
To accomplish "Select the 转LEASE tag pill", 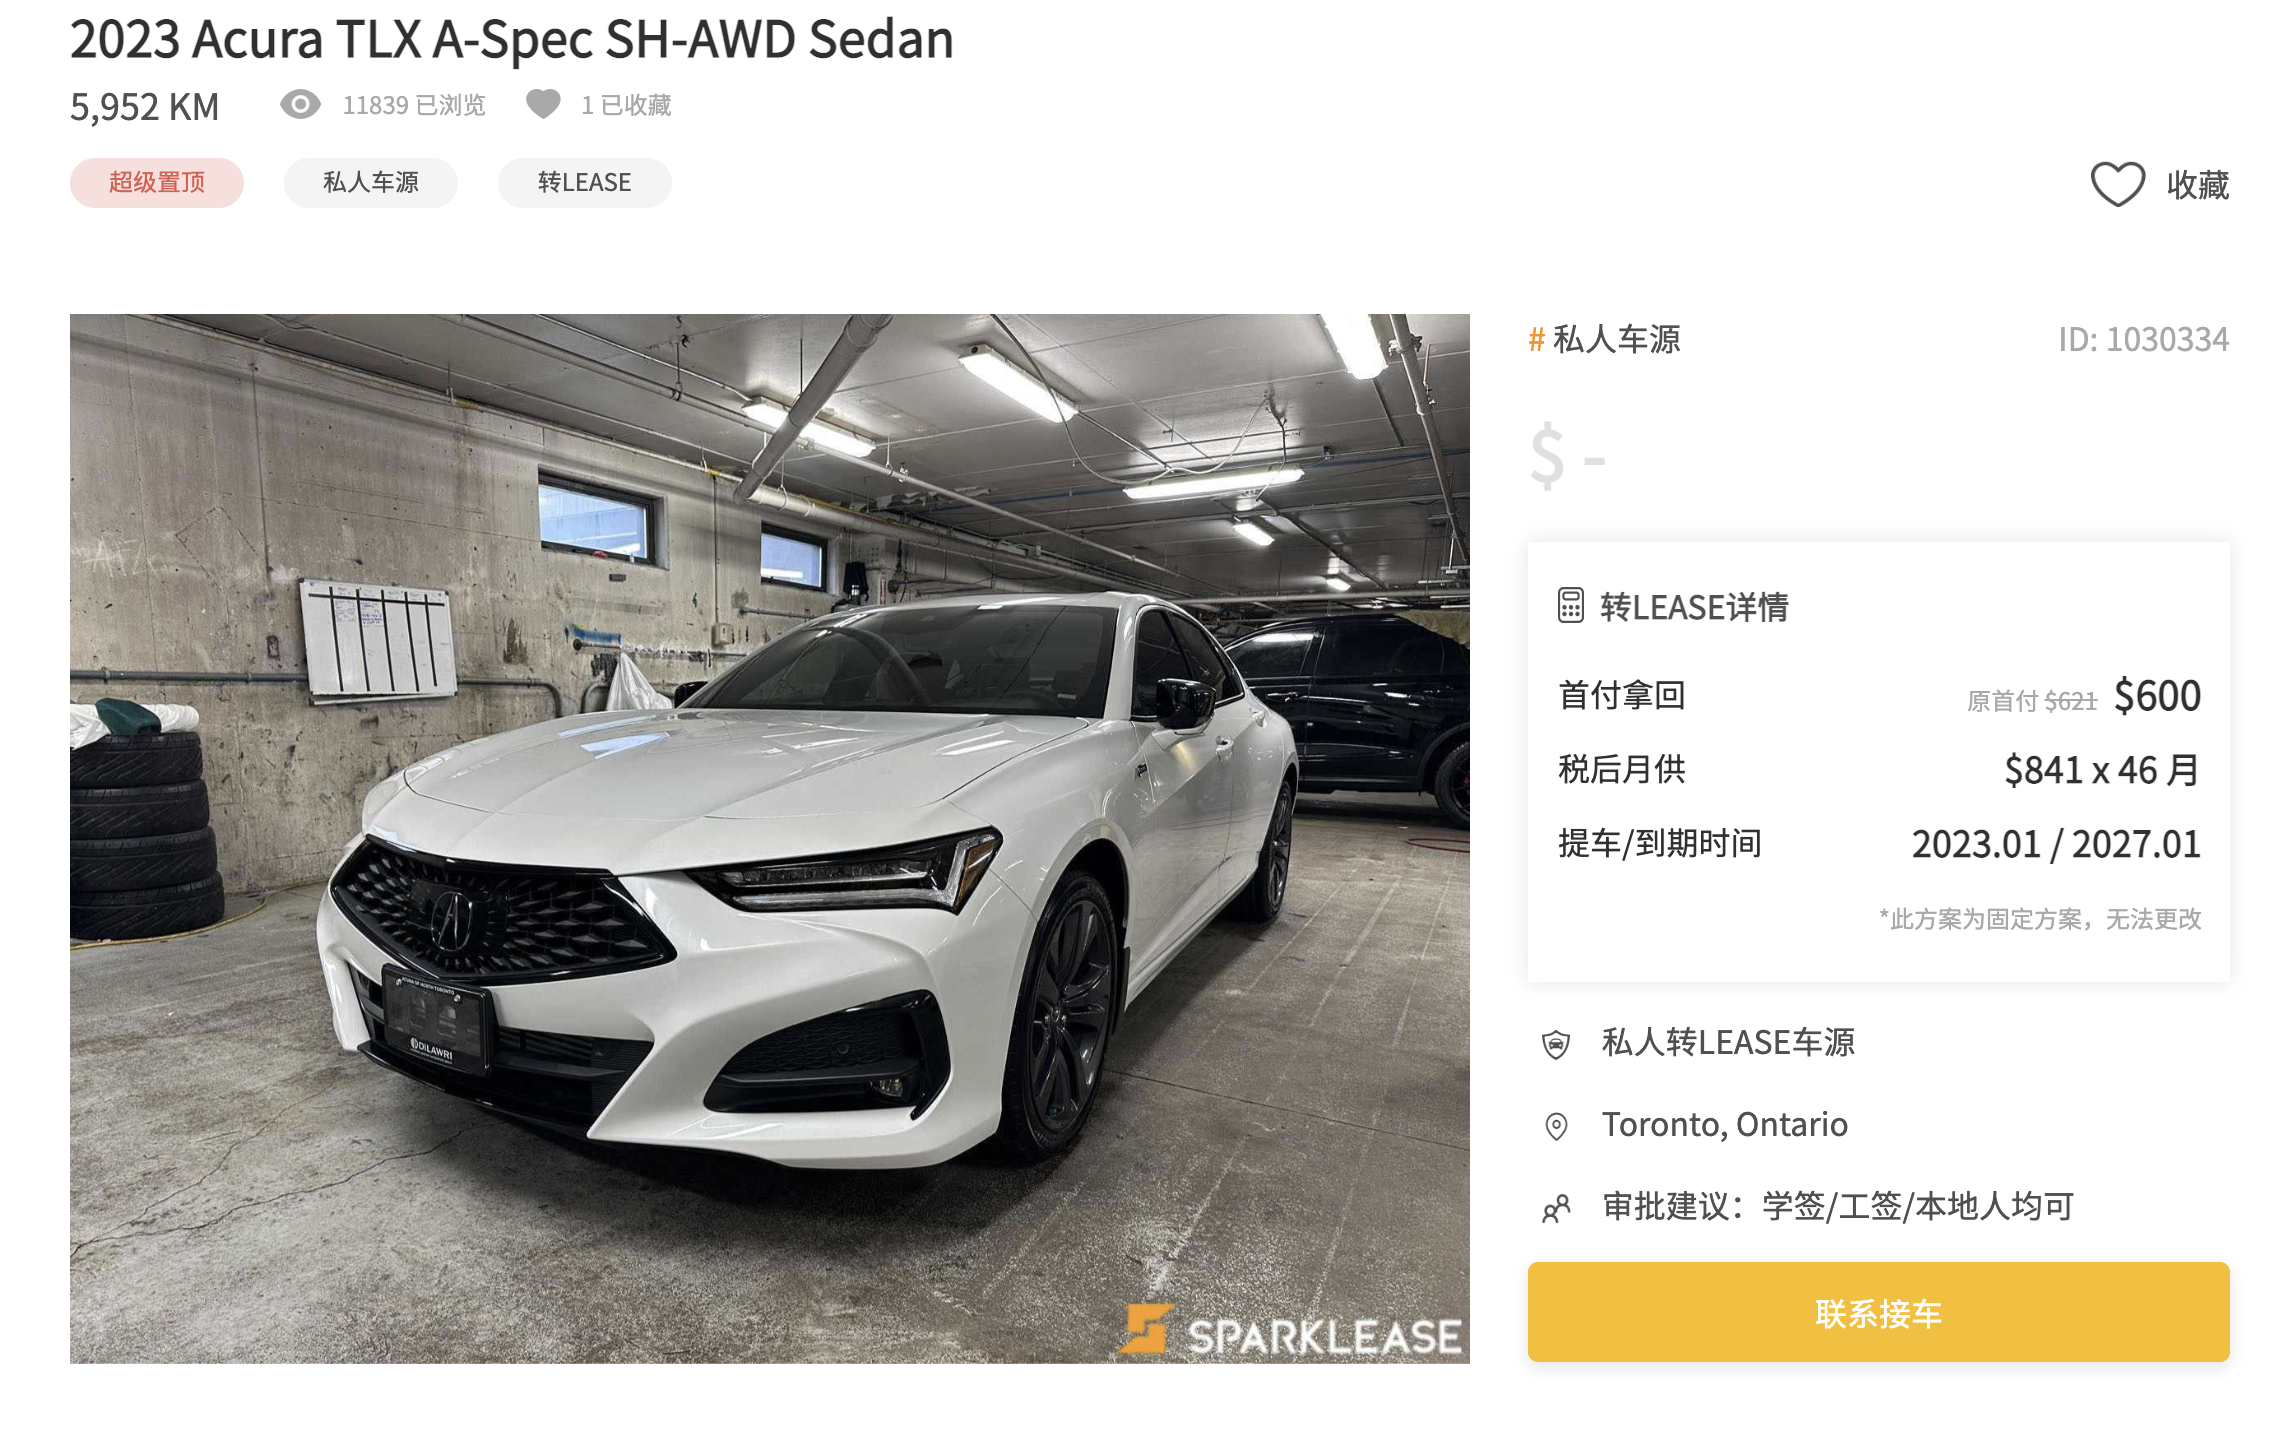I will click(585, 182).
